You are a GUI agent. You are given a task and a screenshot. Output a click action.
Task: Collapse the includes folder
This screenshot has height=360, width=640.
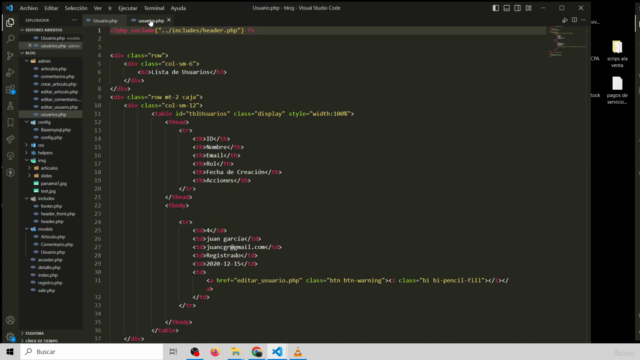(x=46, y=198)
